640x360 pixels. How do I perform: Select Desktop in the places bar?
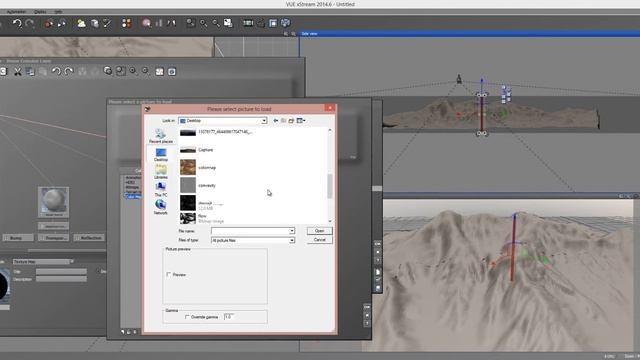pos(161,154)
